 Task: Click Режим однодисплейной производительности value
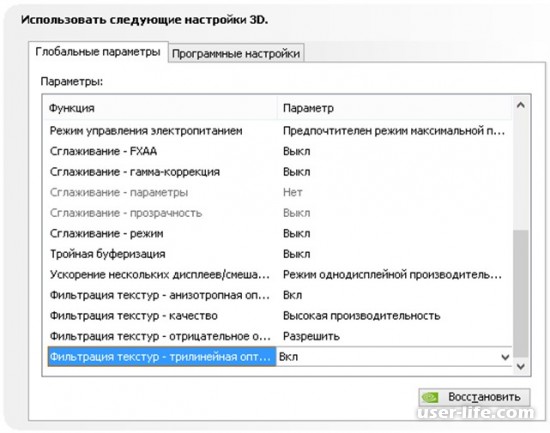click(392, 274)
